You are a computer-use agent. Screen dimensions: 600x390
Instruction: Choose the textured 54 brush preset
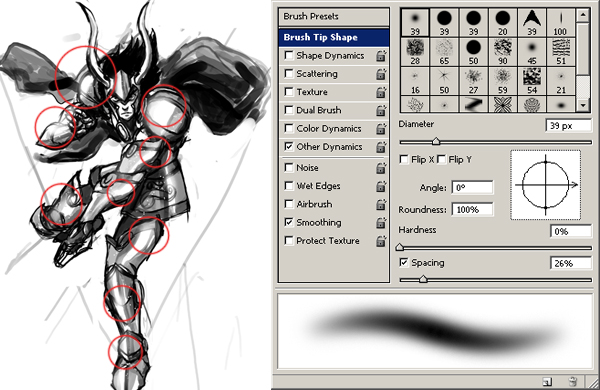point(532,81)
